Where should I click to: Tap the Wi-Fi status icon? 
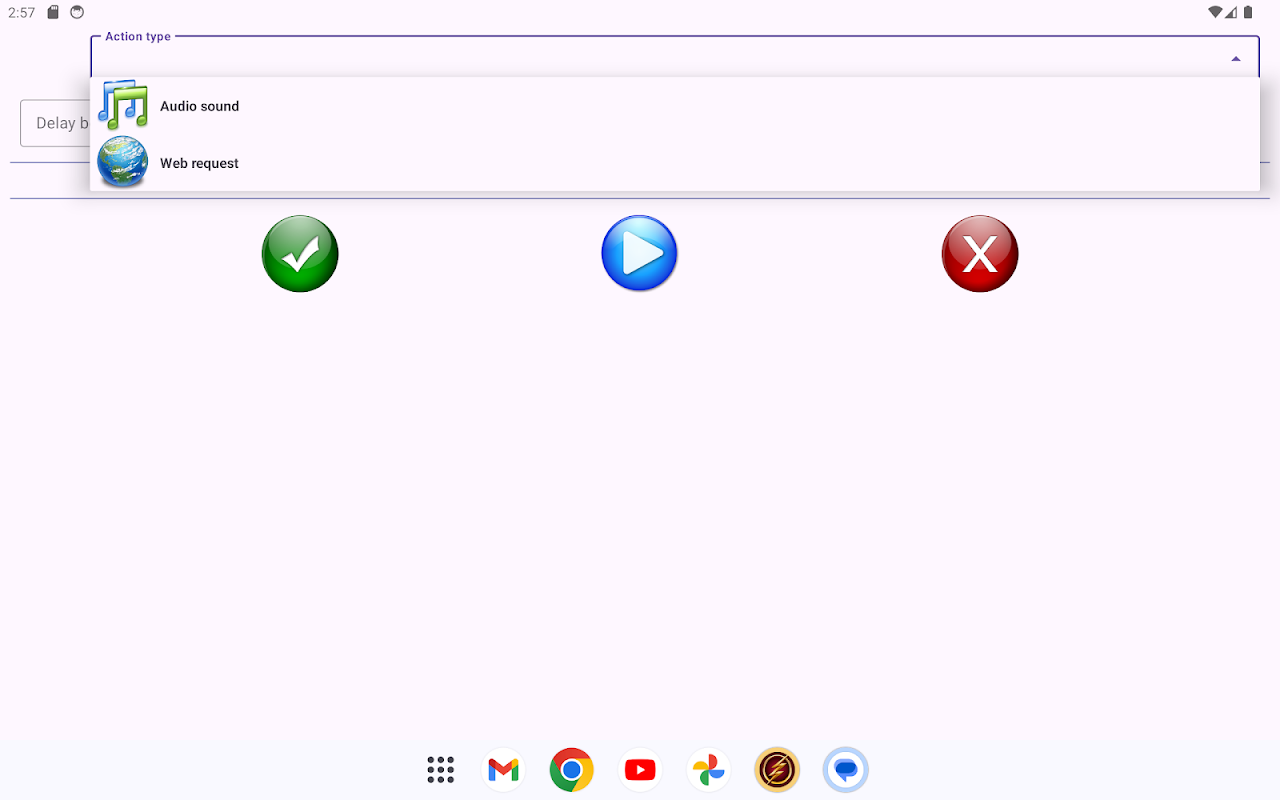click(1215, 13)
